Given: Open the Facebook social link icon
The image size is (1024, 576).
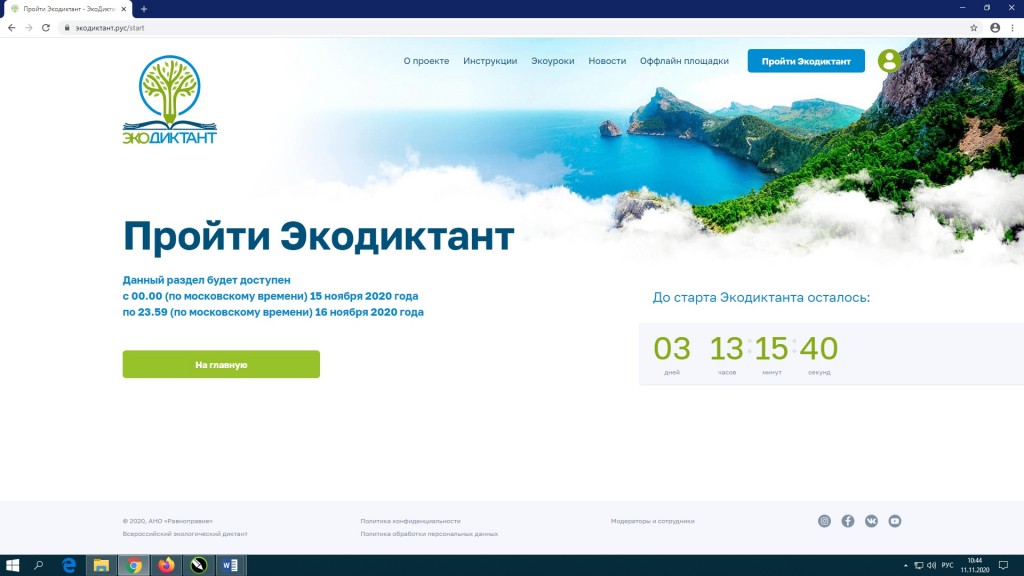Looking at the screenshot, I should click(x=848, y=521).
